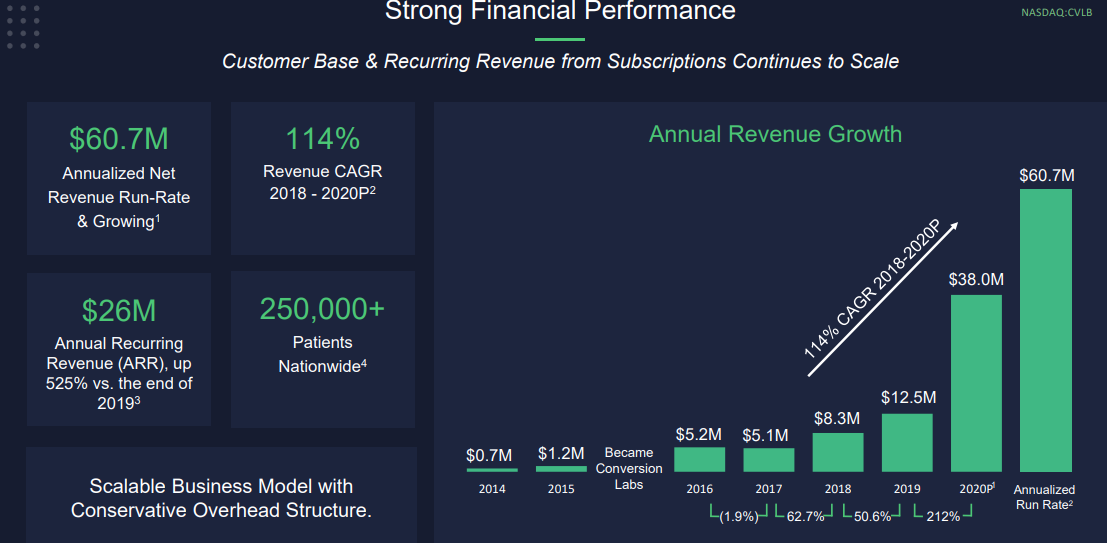Click the Annual Revenue Growth chart title
1107x543 pixels.
[x=775, y=134]
